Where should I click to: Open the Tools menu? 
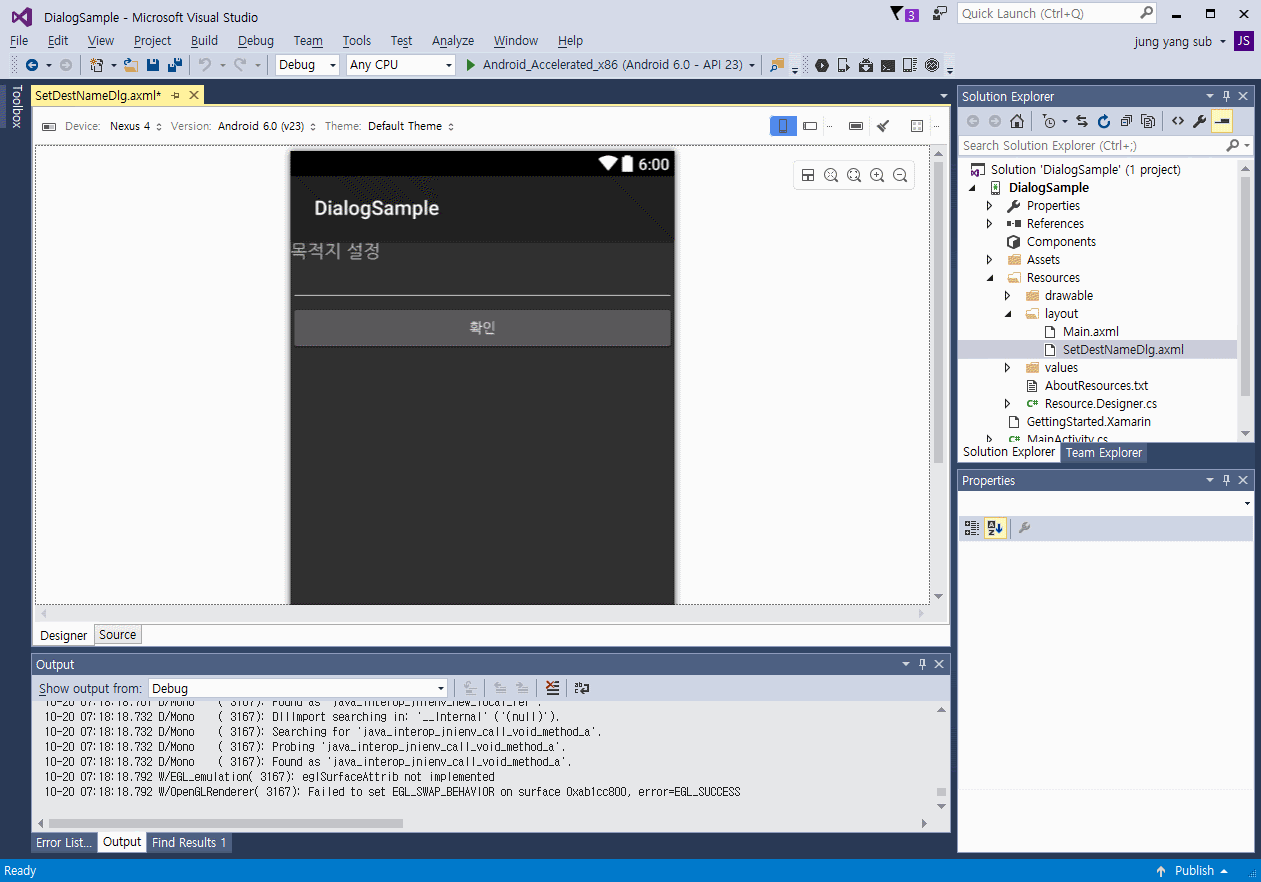(356, 41)
